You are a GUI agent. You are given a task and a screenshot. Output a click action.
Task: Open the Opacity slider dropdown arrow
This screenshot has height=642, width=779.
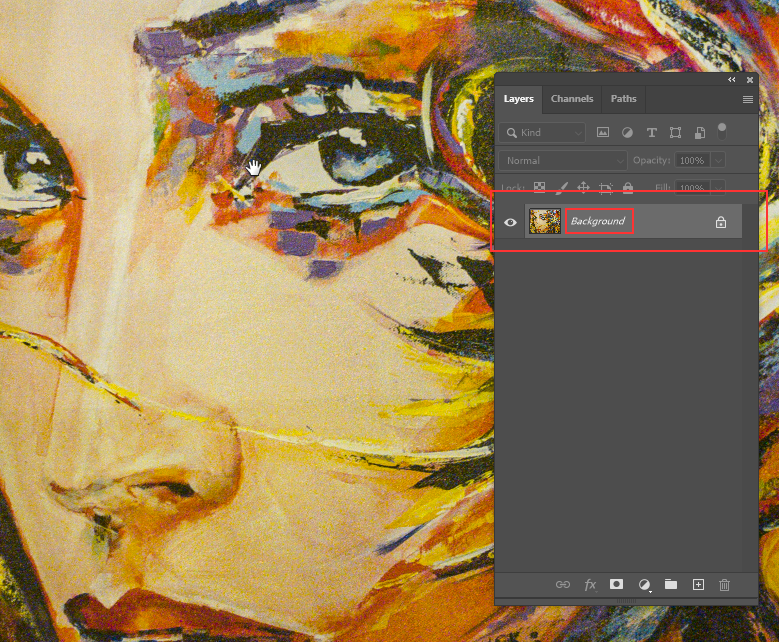tap(718, 160)
